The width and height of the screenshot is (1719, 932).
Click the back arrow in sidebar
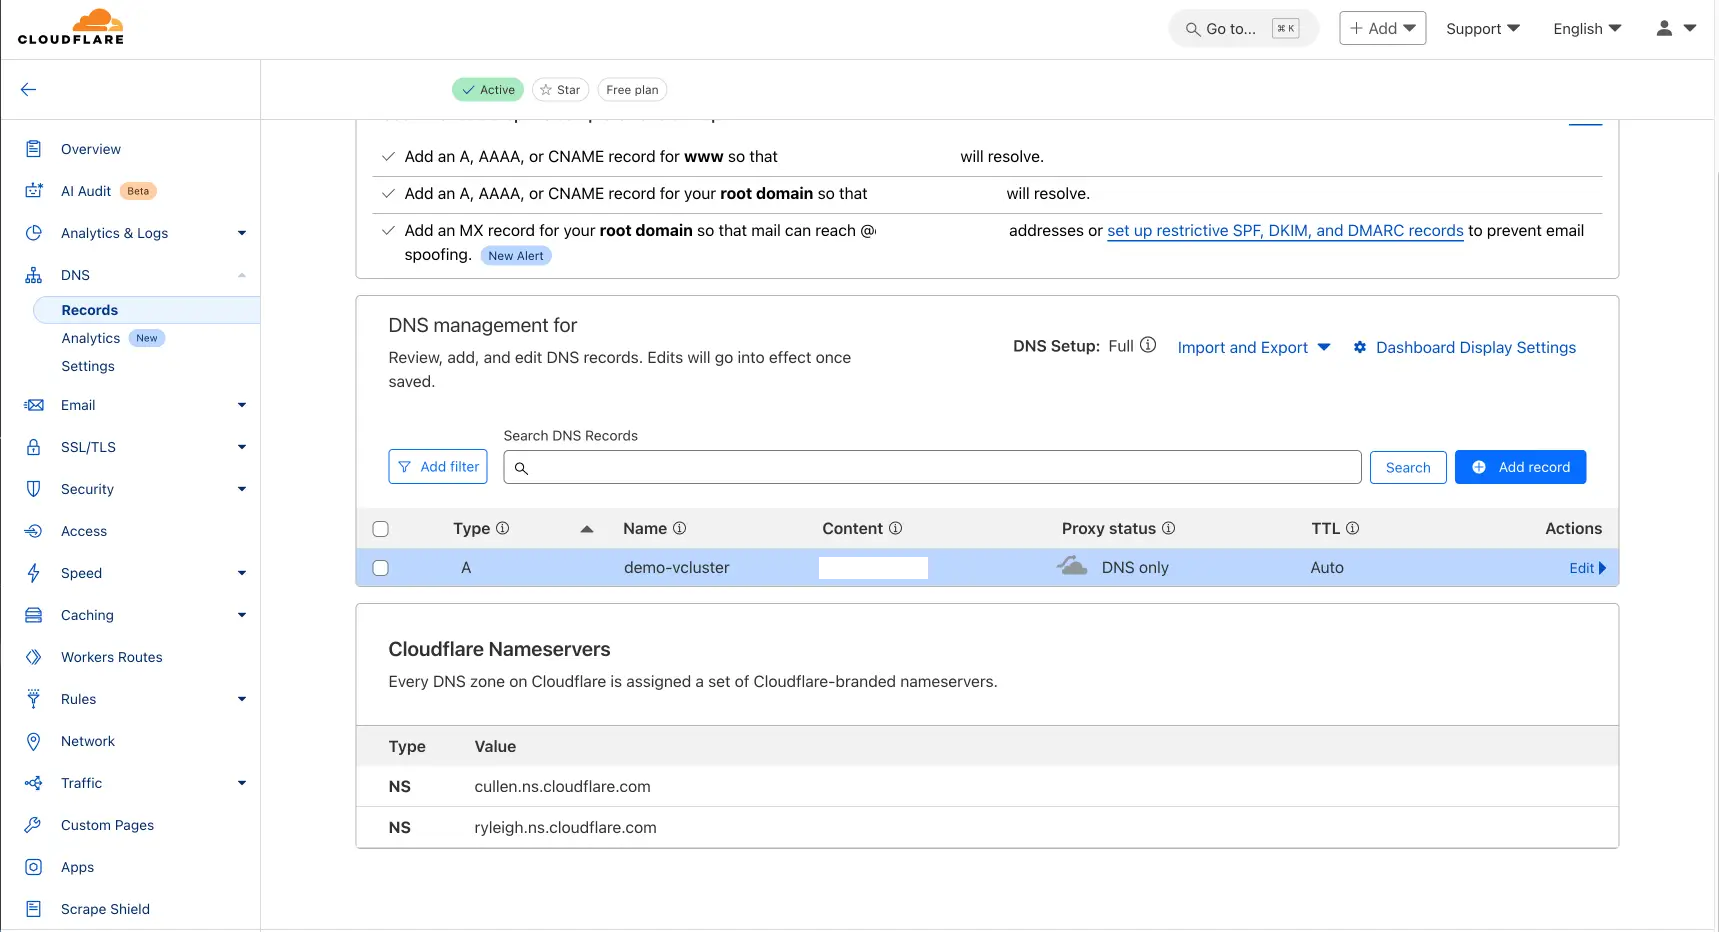click(28, 89)
